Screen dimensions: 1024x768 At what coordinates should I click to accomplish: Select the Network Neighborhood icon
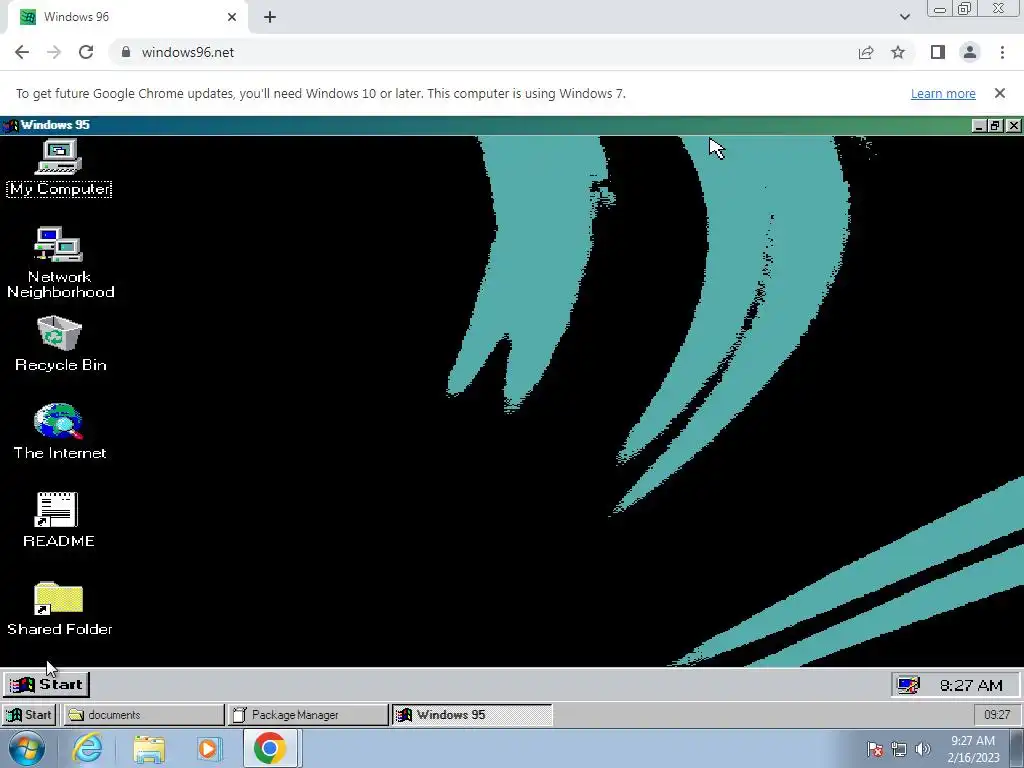59,262
